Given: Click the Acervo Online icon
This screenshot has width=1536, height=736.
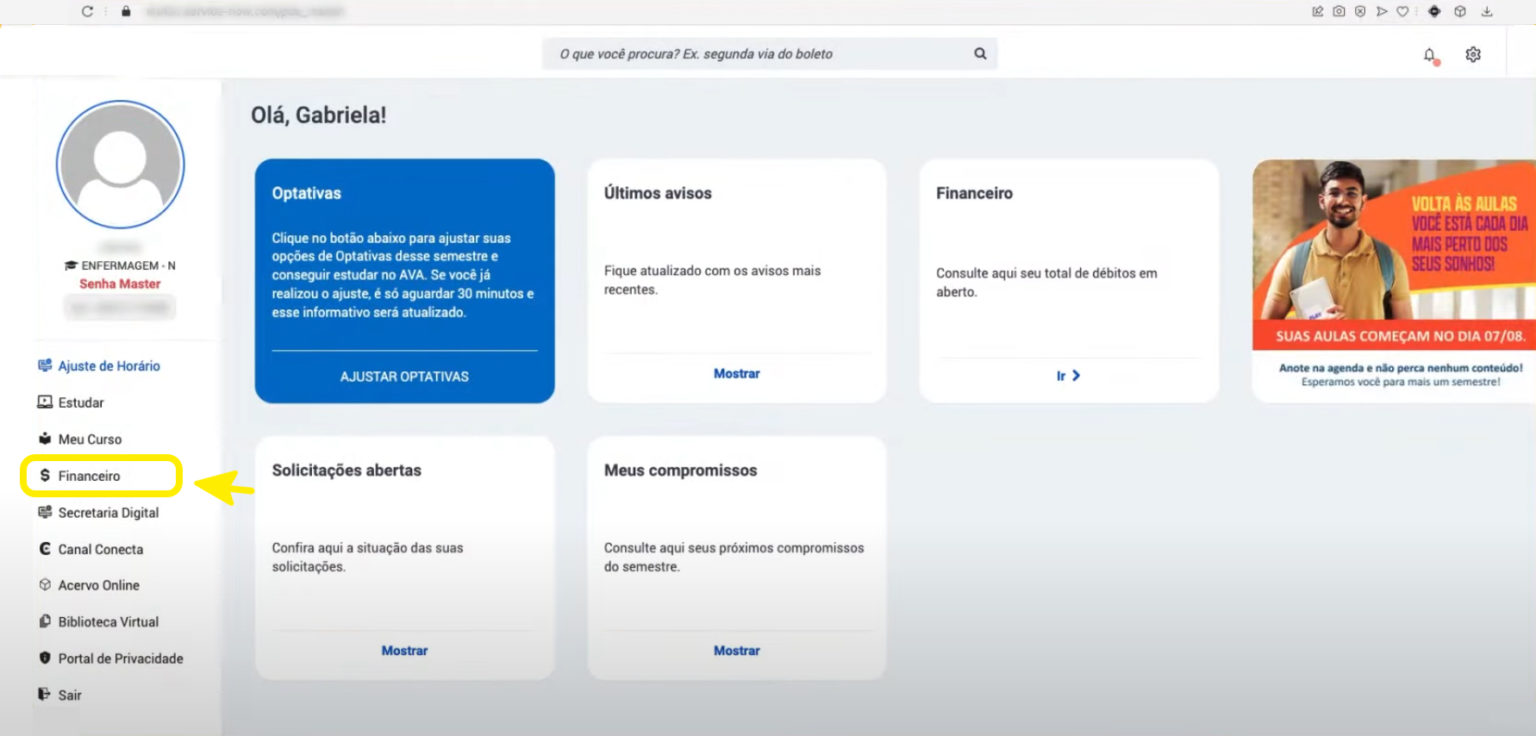Looking at the screenshot, I should [44, 585].
